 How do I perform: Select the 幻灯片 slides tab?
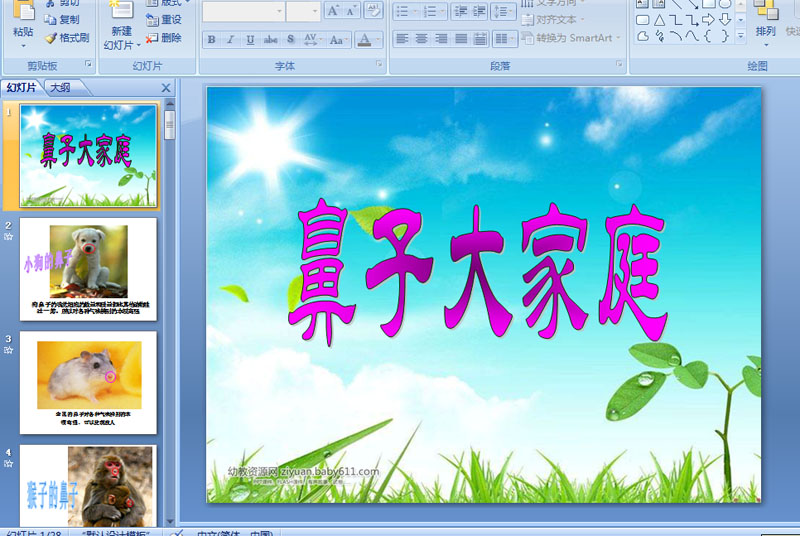tap(22, 88)
